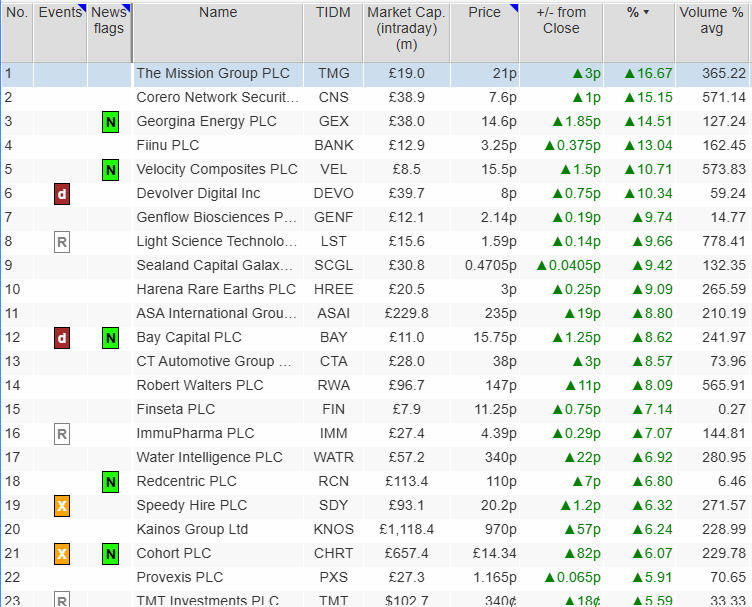Screen dimensions: 752x607
Task: Click change value 0.375p for Fiinu
Action: pos(573,145)
